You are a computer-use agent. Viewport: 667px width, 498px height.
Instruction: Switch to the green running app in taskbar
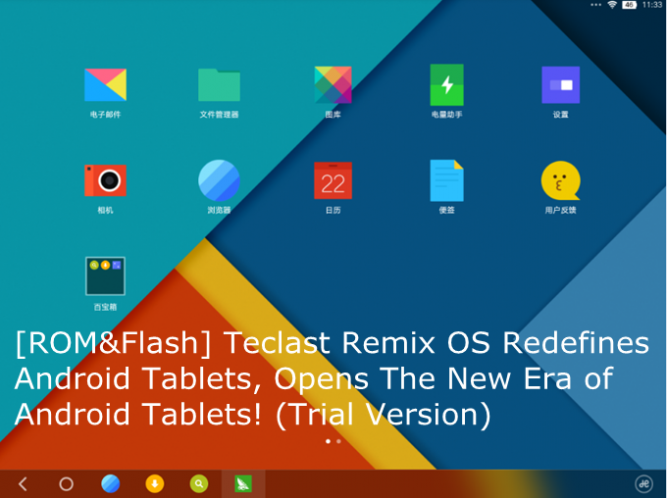[243, 484]
